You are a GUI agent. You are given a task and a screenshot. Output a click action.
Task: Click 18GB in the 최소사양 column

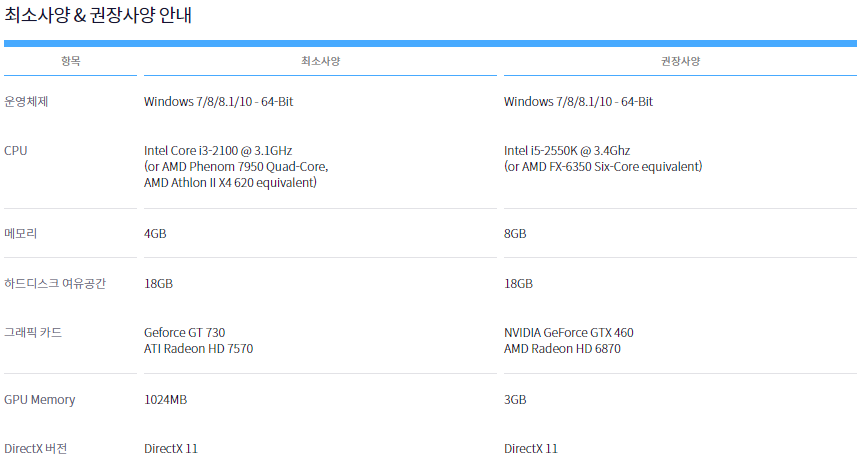coord(159,284)
